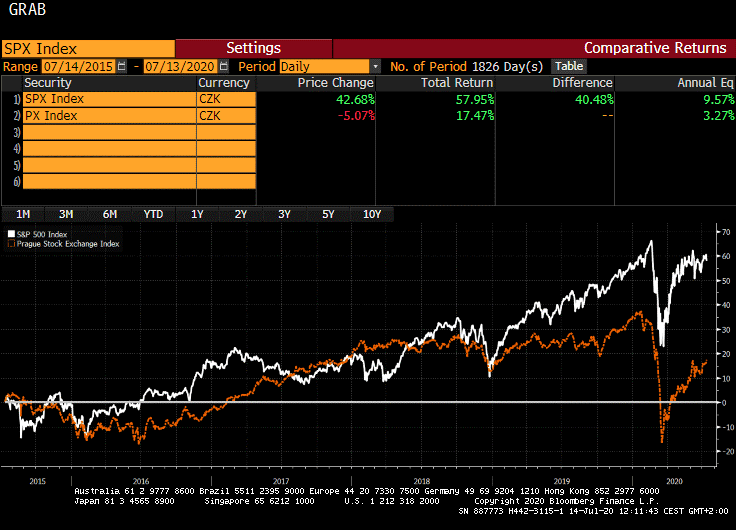Click the 17.47% total return value
Image resolution: width=736 pixels, height=530 pixels.
[x=475, y=115]
